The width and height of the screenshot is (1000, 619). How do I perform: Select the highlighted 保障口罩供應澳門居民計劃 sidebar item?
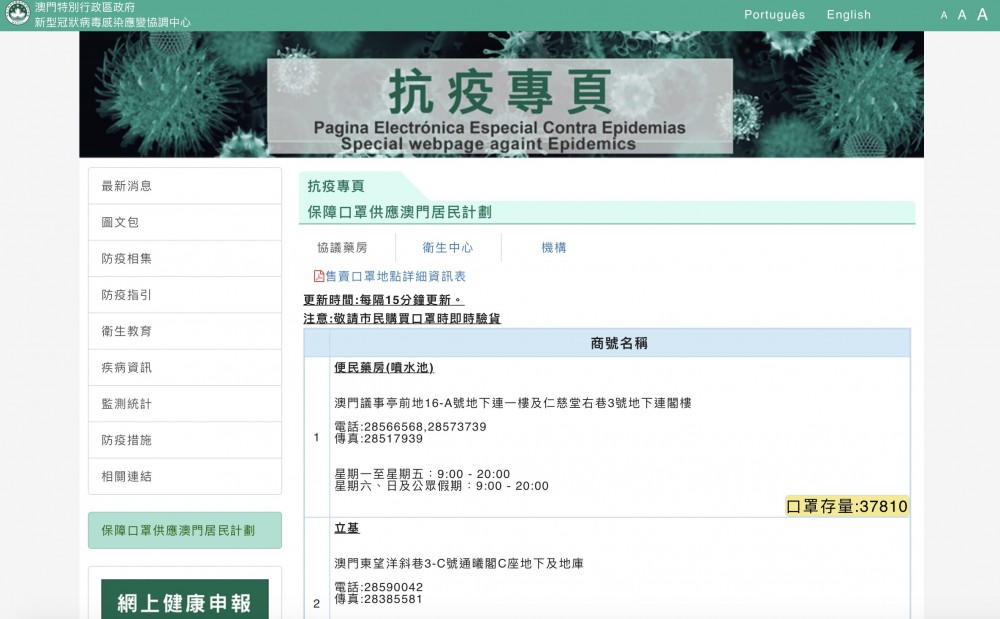pyautogui.click(x=184, y=530)
